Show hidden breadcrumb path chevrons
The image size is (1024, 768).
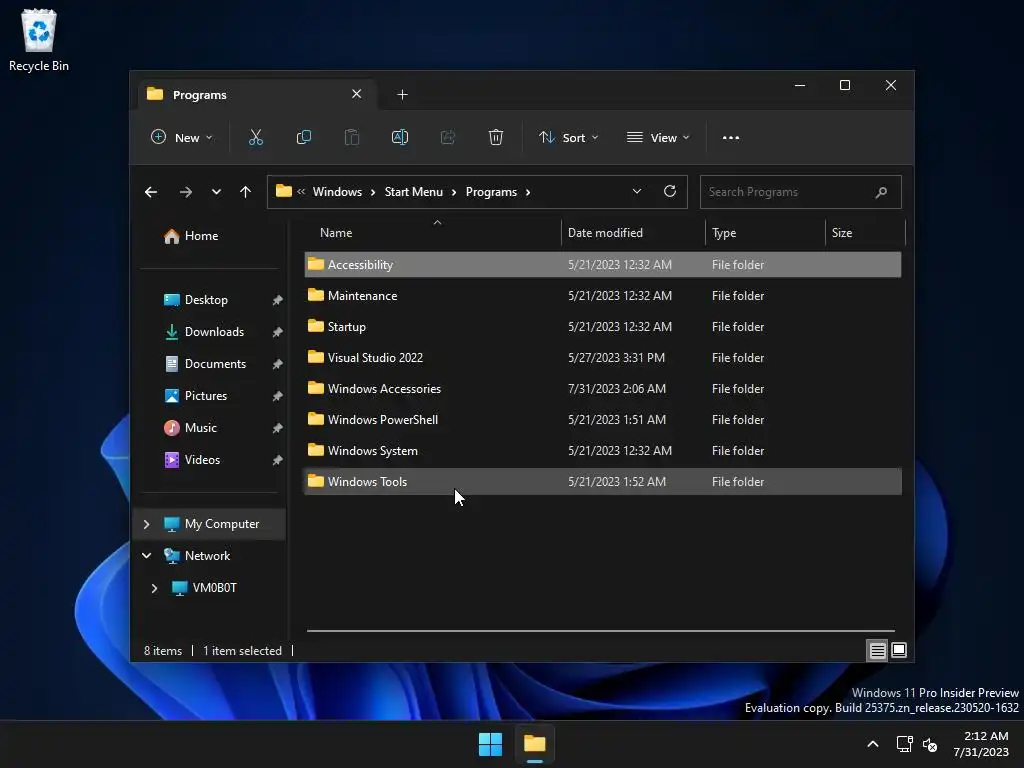(x=301, y=192)
